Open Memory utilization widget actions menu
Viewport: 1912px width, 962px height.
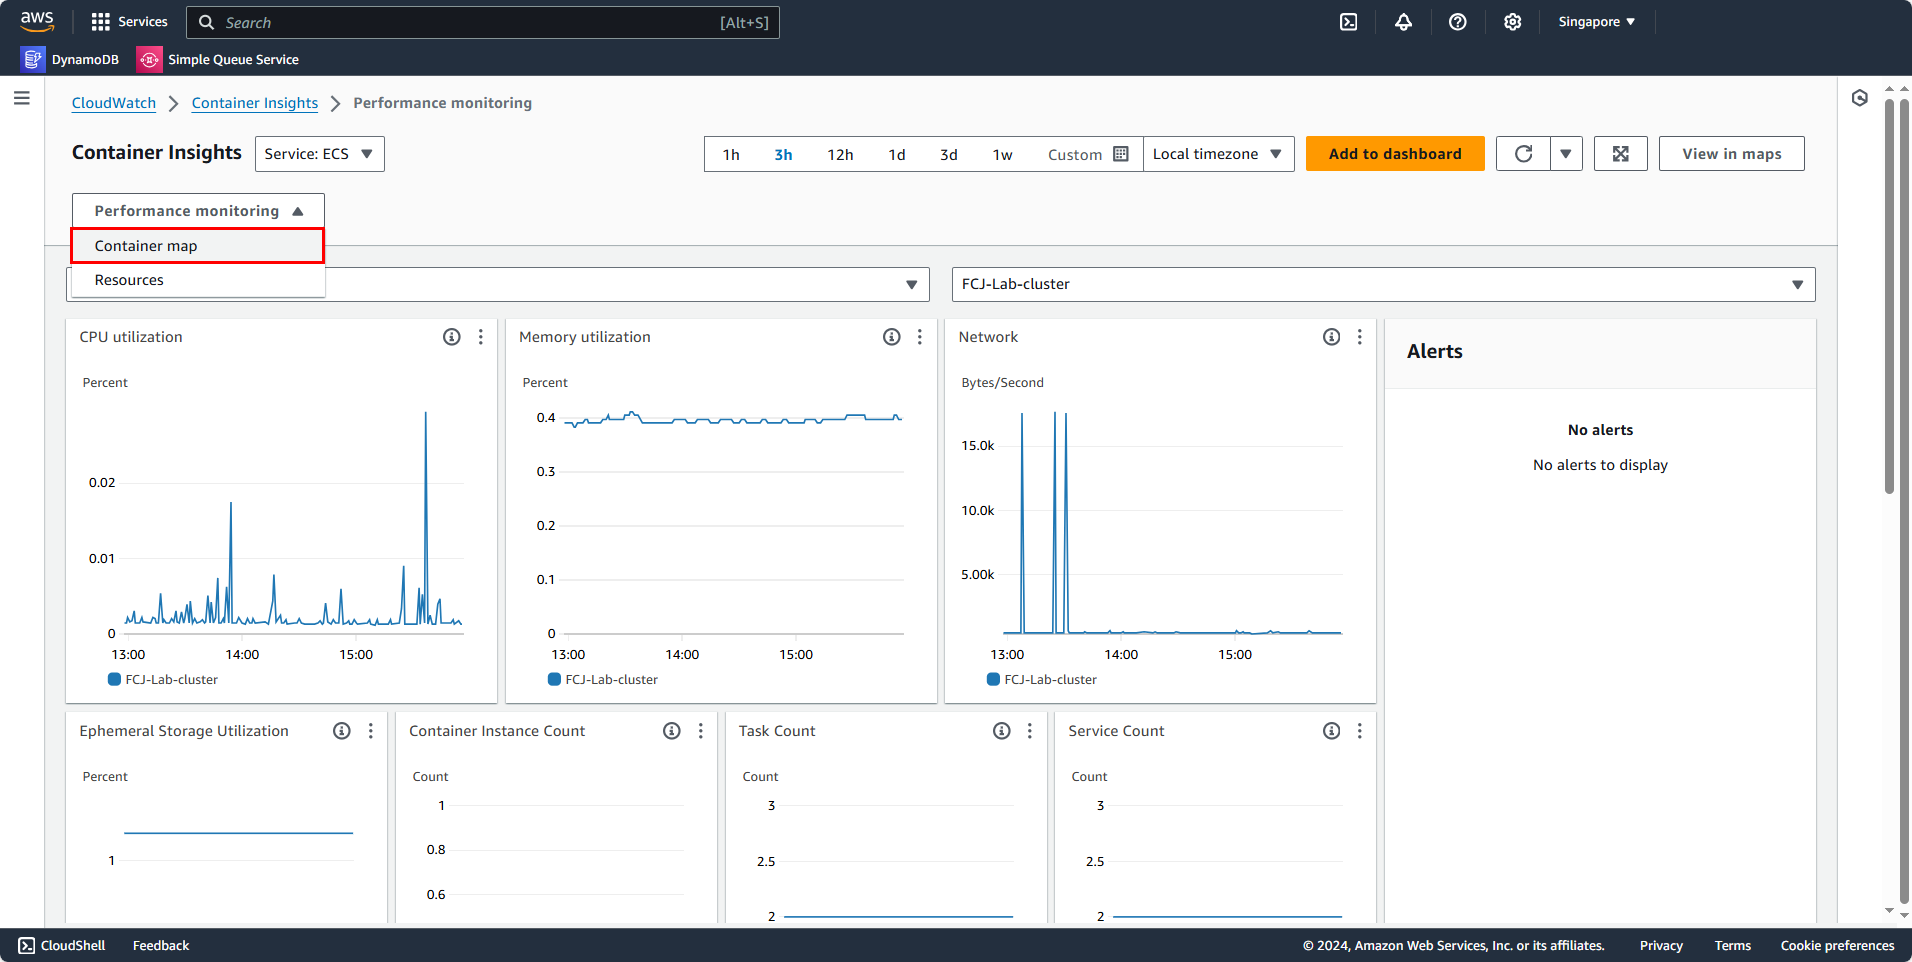[920, 337]
